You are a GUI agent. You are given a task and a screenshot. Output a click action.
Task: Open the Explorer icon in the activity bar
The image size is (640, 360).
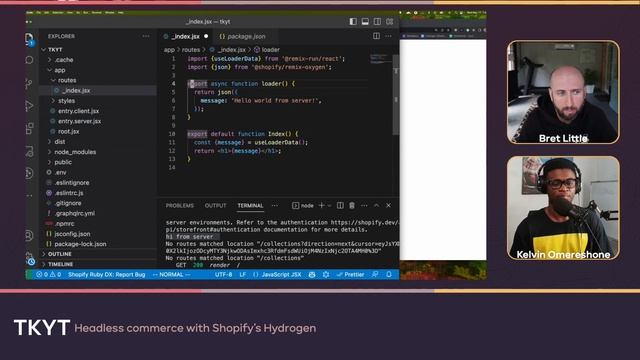29,39
